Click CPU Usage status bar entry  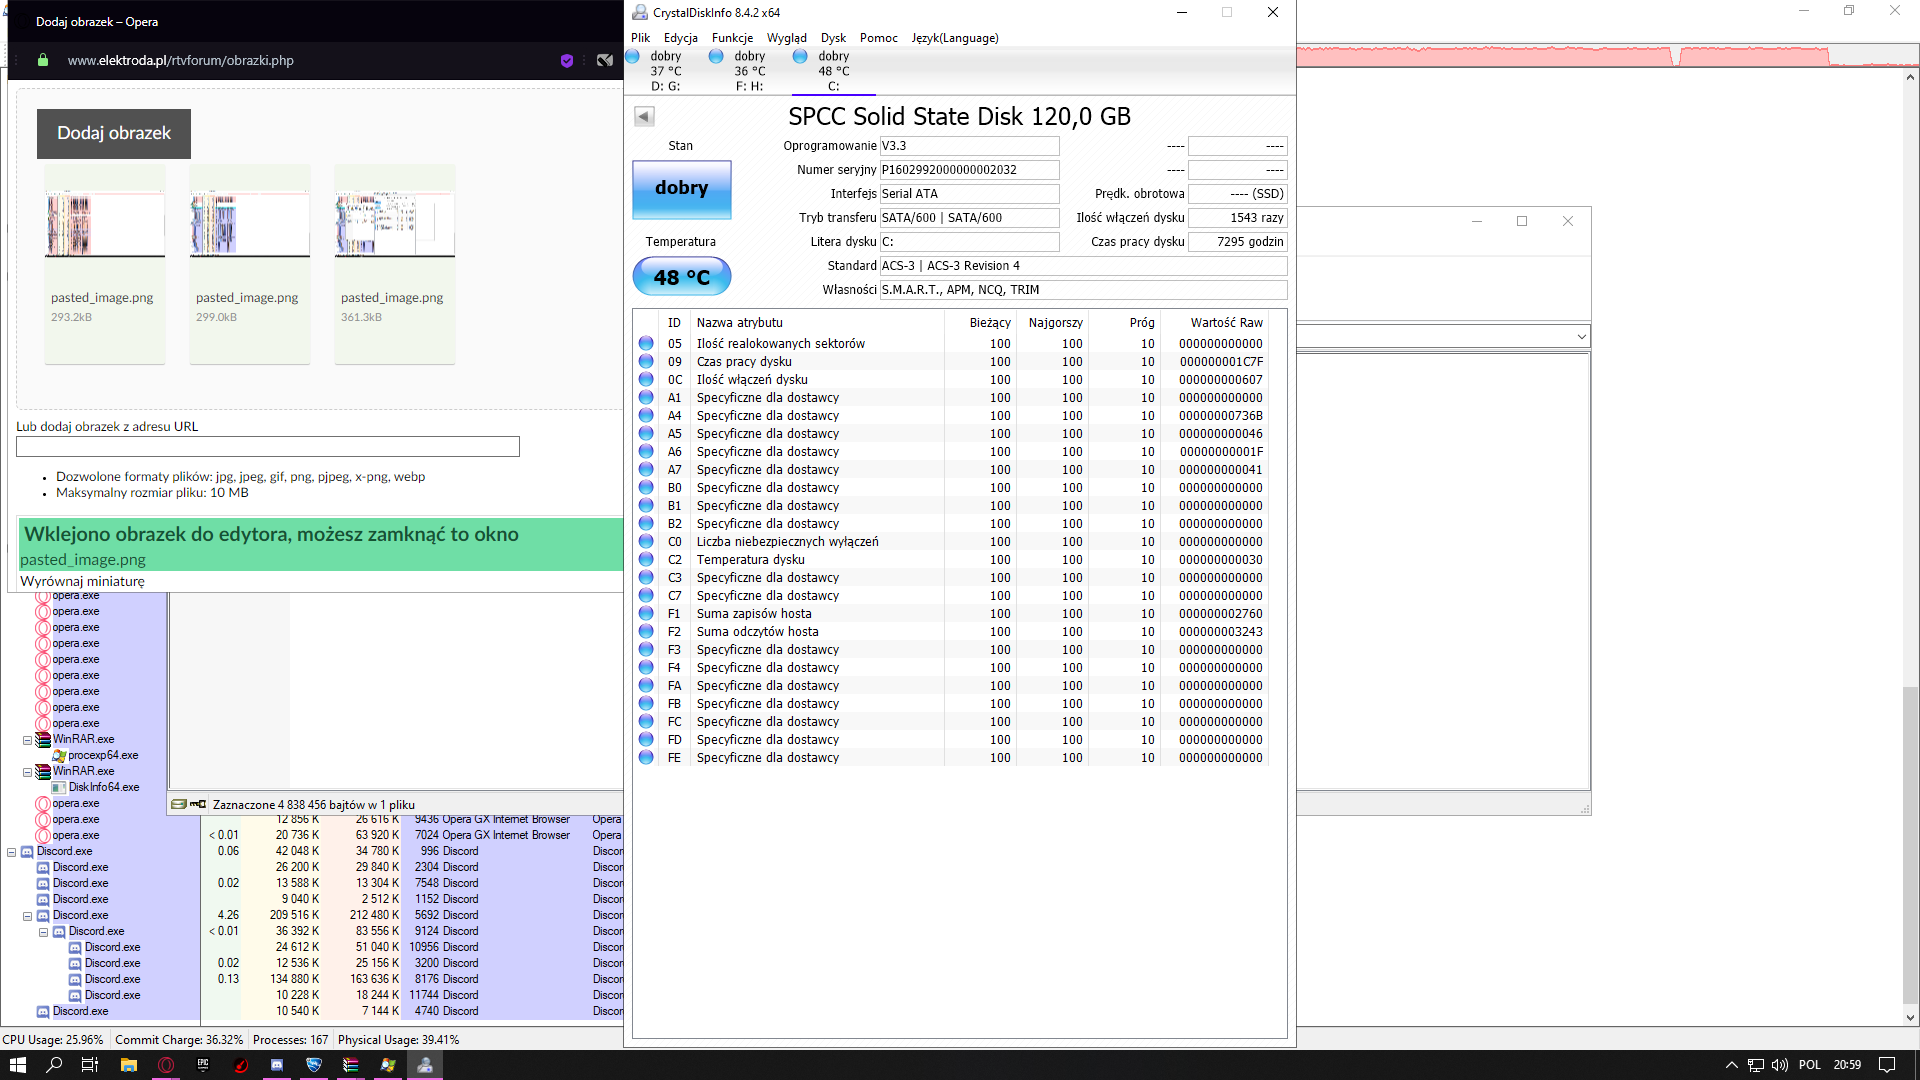click(x=53, y=1040)
